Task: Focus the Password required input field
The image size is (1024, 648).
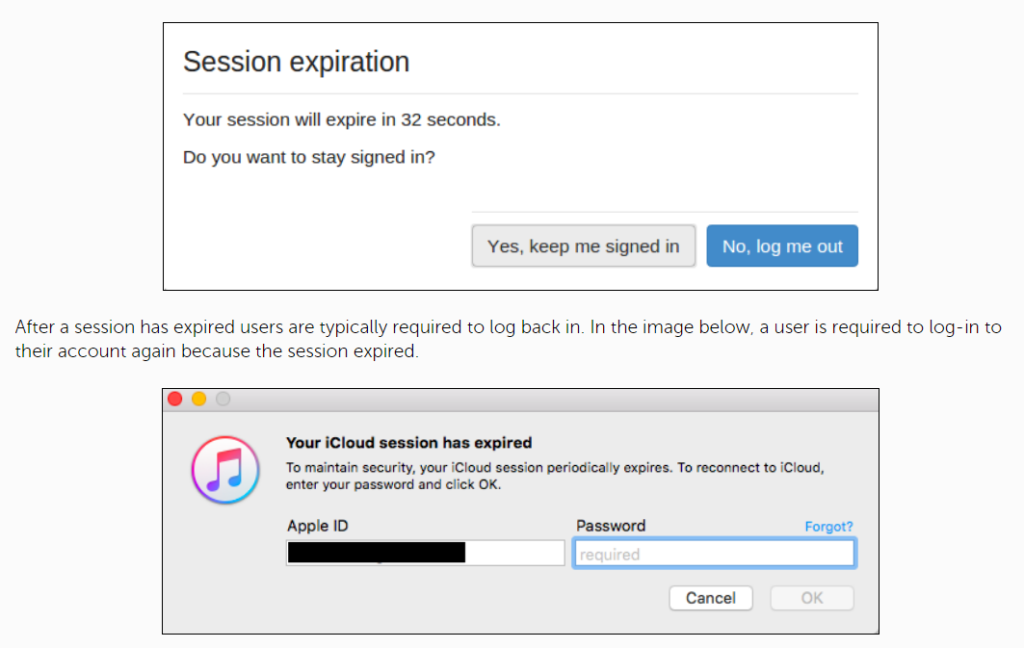Action: point(714,554)
